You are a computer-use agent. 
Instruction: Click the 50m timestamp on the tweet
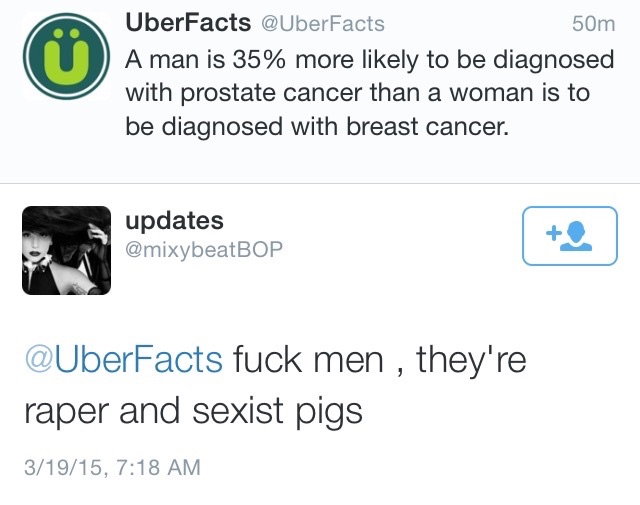(x=593, y=24)
